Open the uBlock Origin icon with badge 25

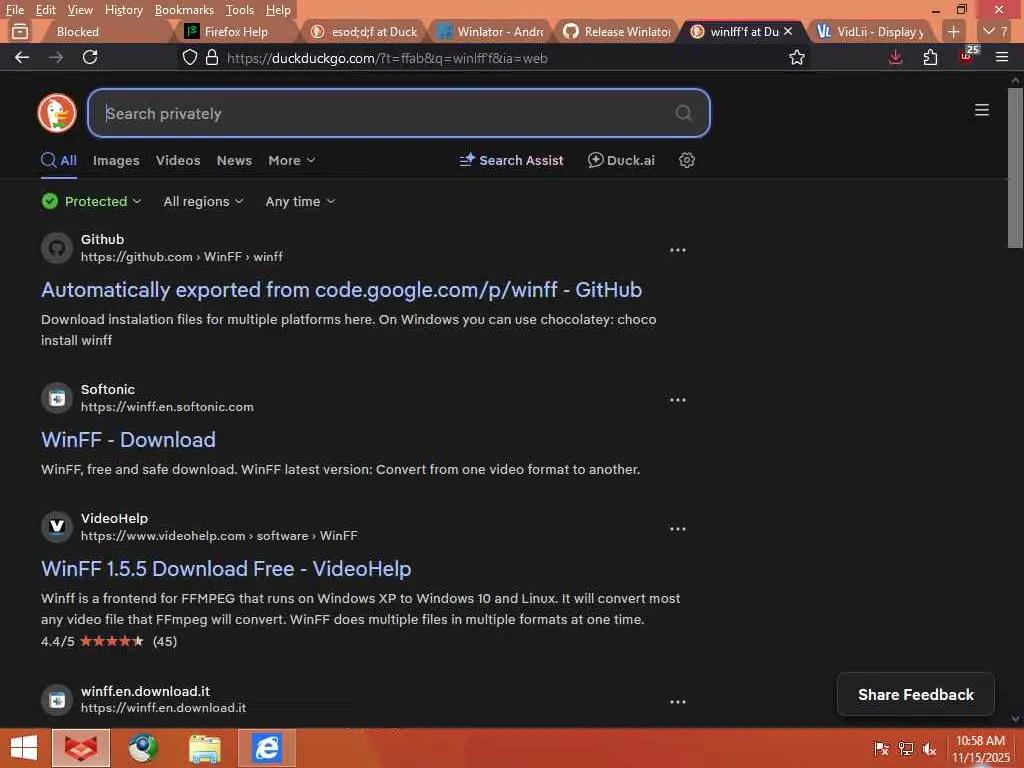(967, 56)
